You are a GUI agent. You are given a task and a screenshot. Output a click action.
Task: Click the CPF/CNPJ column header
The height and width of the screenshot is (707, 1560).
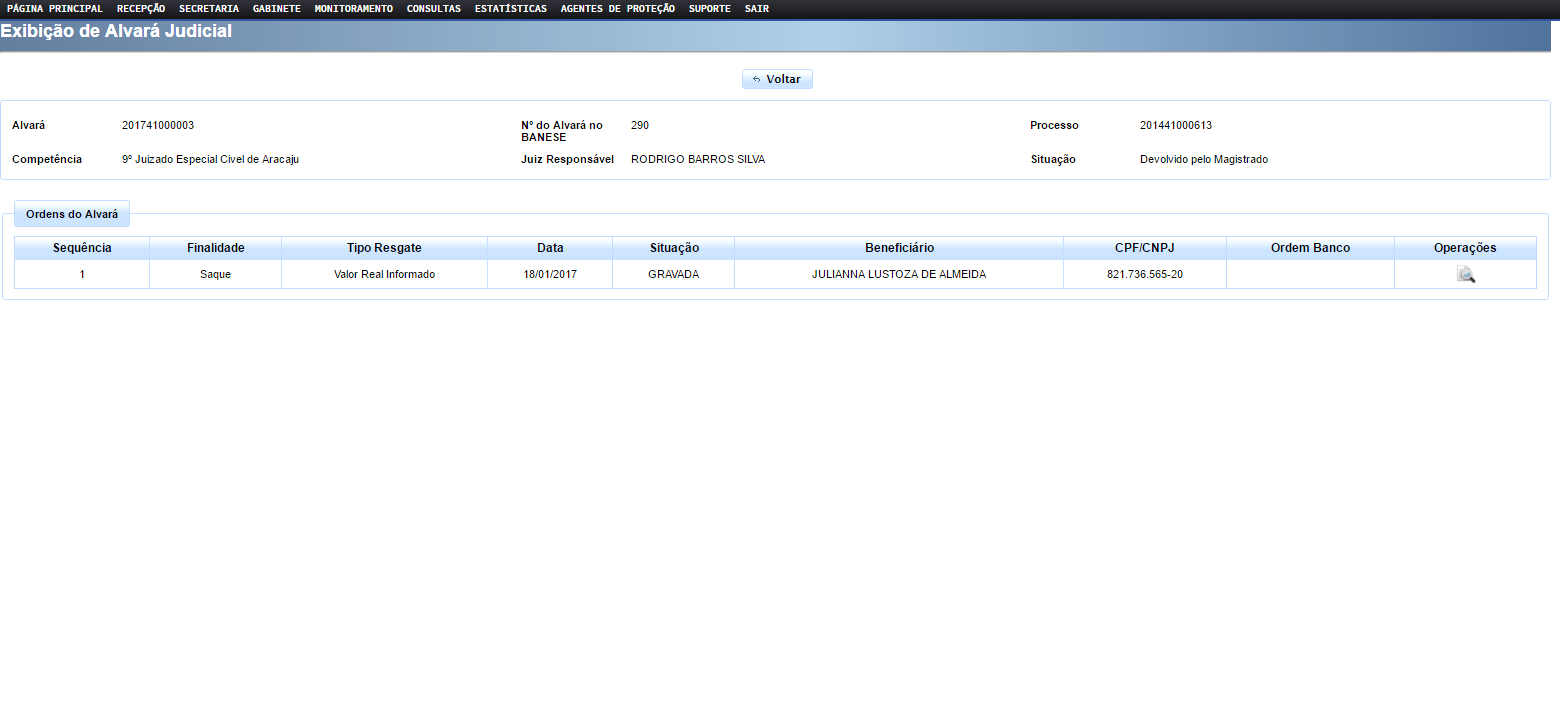1145,248
